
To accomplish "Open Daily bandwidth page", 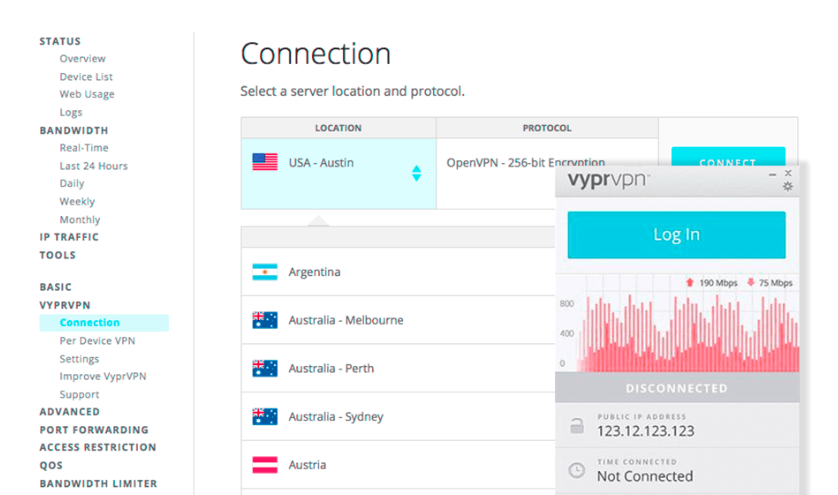I will click(x=72, y=183).
